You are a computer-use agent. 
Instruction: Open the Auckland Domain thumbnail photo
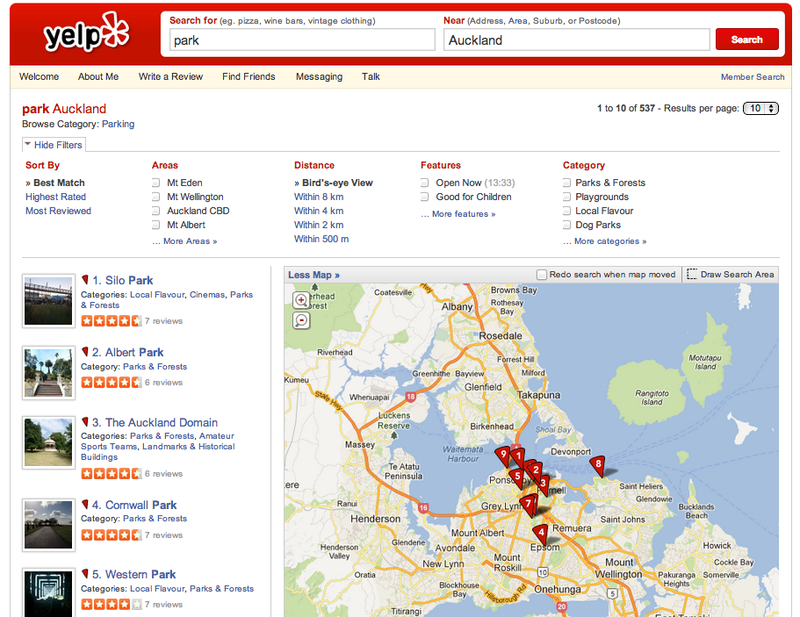[48, 442]
